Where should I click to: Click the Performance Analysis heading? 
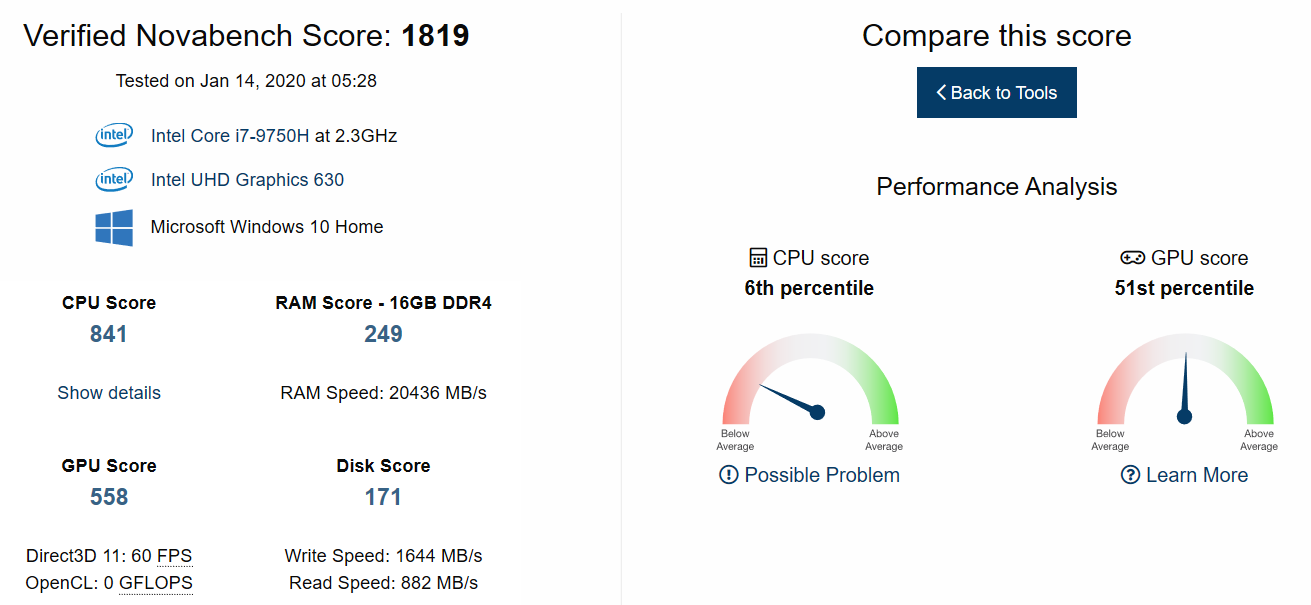[x=997, y=187]
